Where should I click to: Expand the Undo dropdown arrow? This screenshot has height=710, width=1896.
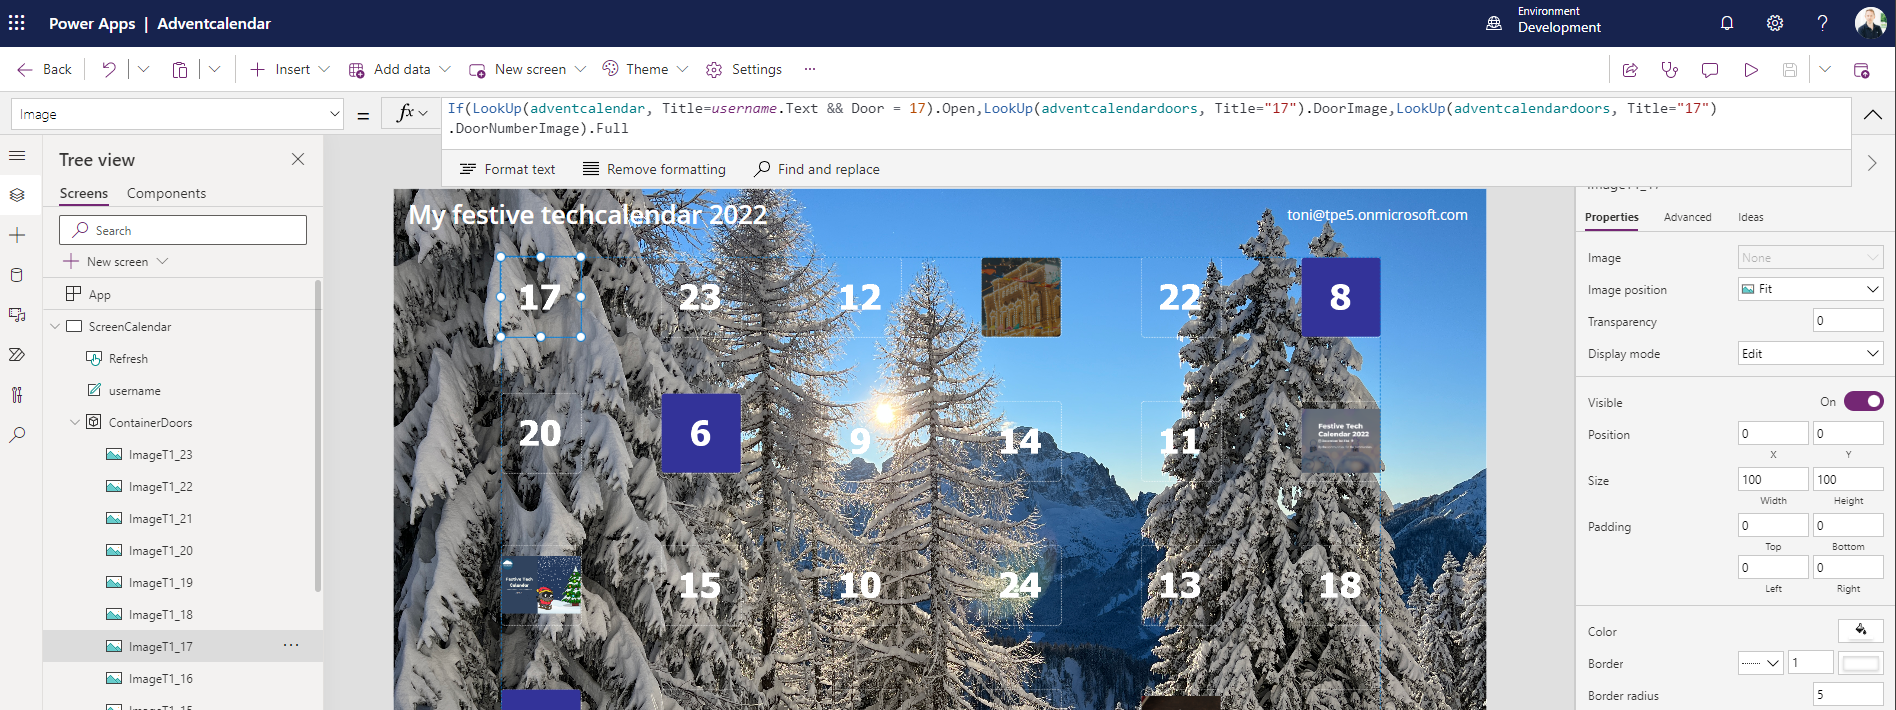point(143,69)
